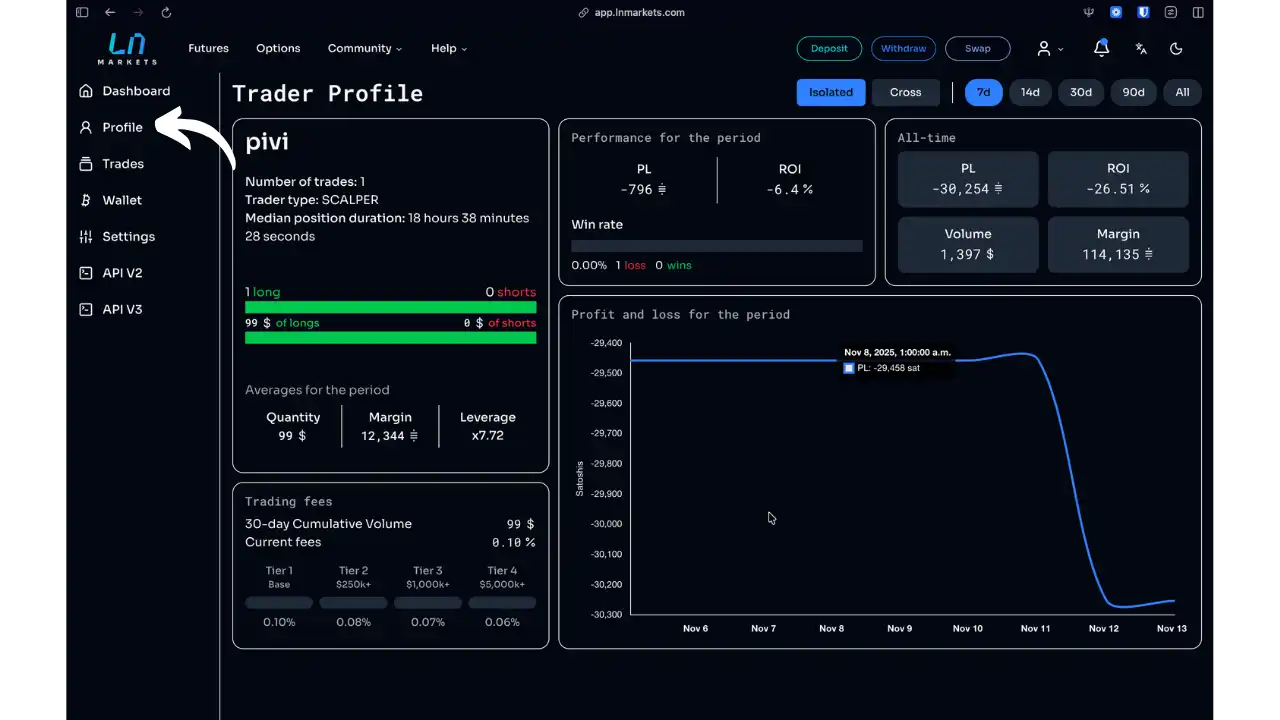
Task: Switch margin mode to Cross
Action: 905,92
